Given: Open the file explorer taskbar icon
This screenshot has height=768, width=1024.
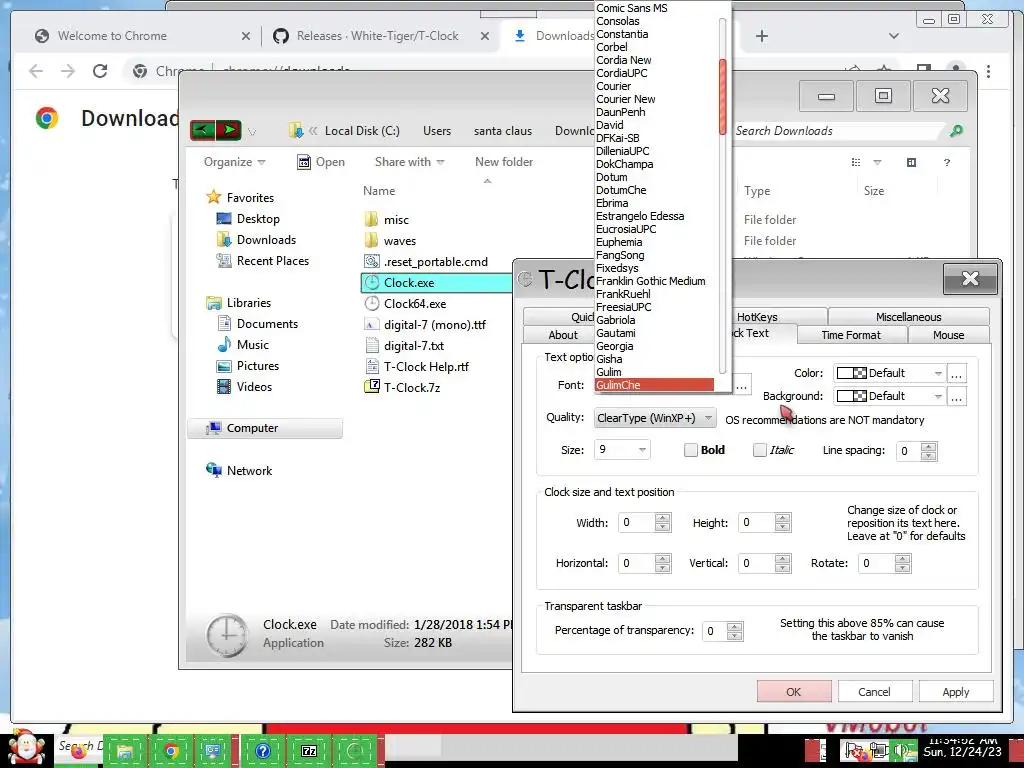Looking at the screenshot, I should tap(125, 750).
